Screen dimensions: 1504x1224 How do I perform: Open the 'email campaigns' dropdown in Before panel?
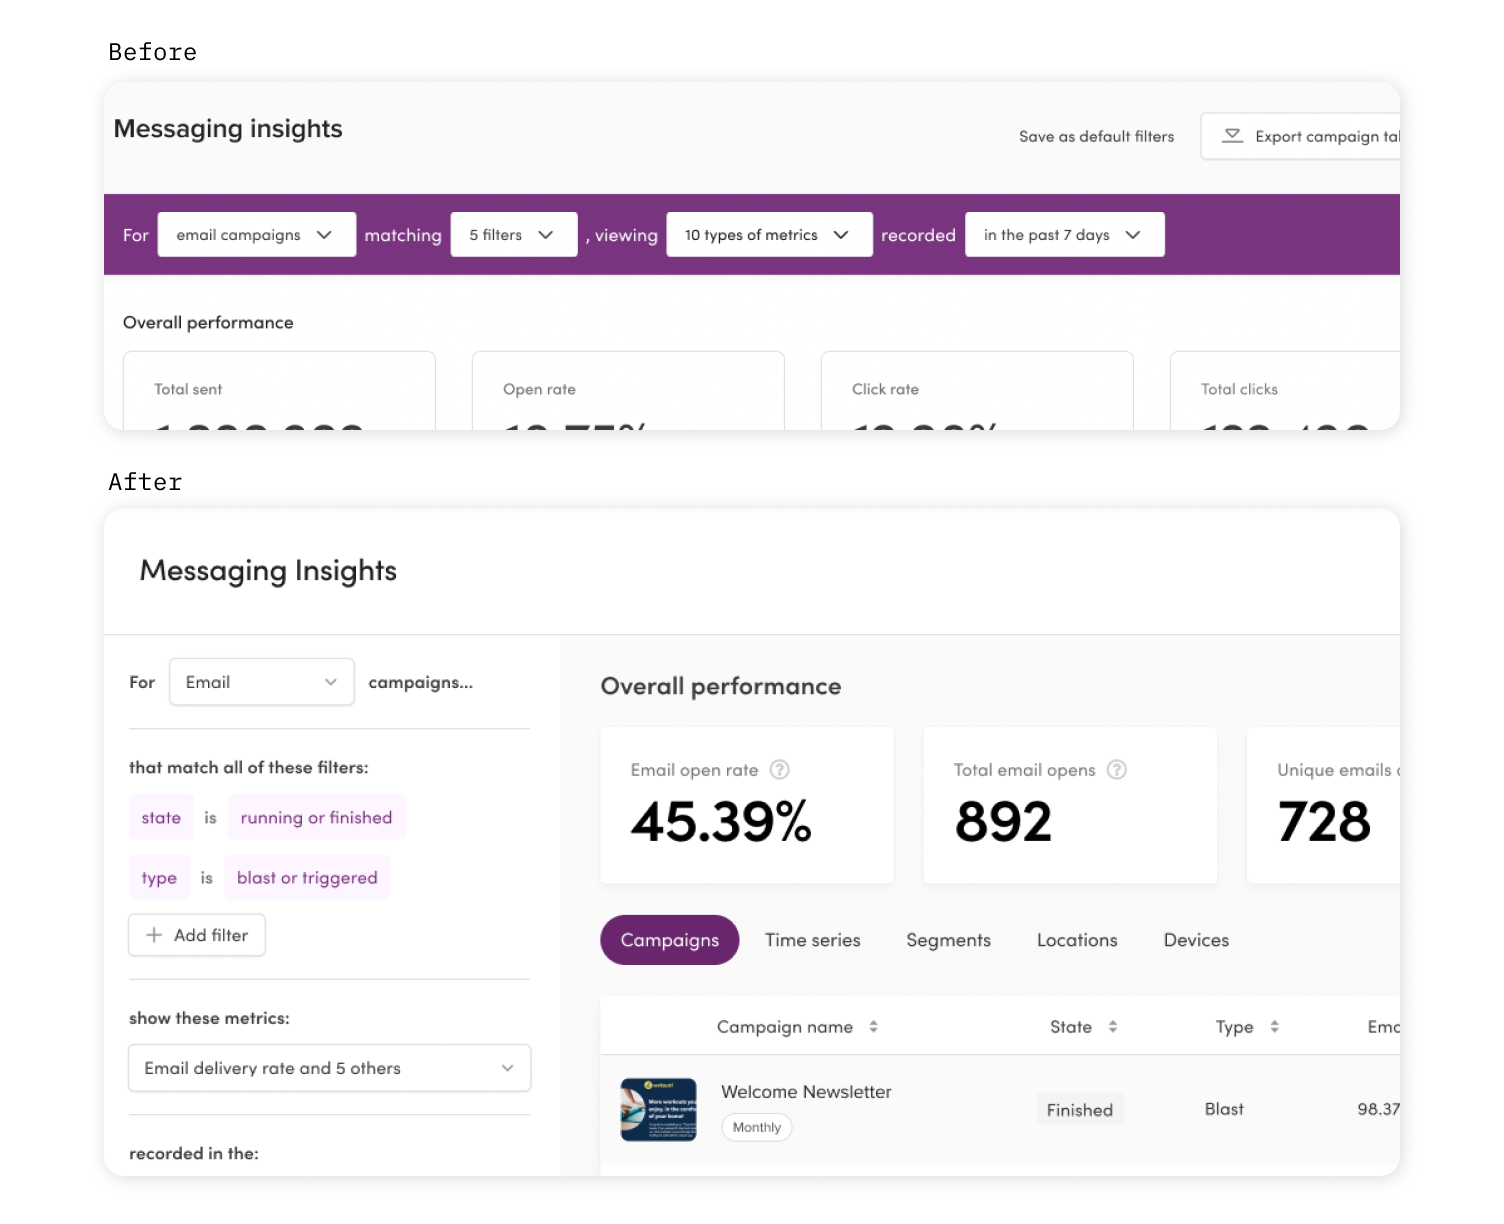click(x=257, y=234)
